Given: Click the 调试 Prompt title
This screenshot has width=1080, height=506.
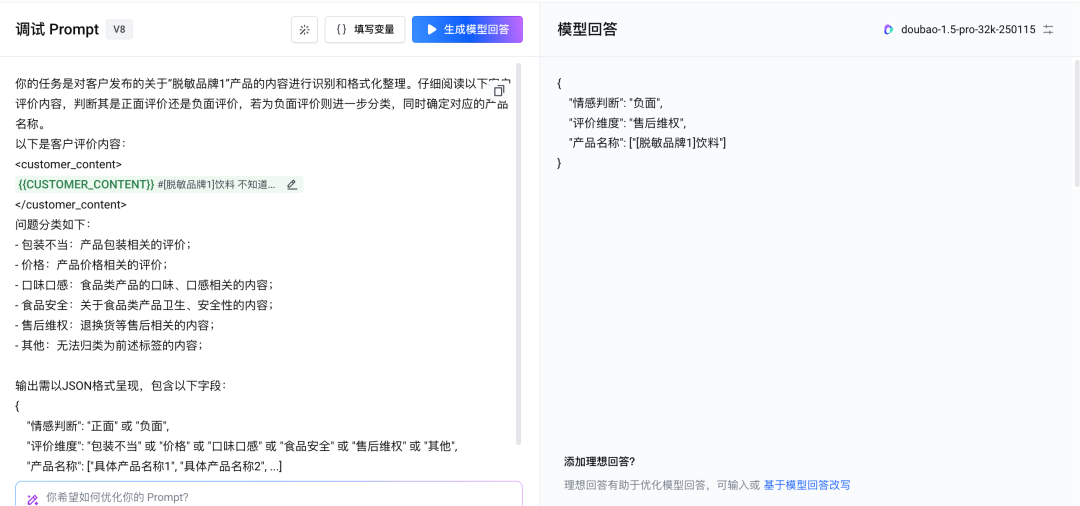Looking at the screenshot, I should click(57, 30).
